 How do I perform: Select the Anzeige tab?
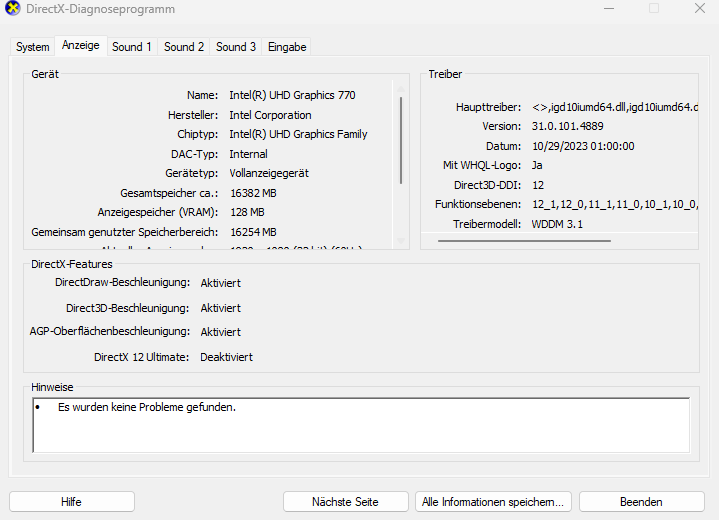click(81, 45)
